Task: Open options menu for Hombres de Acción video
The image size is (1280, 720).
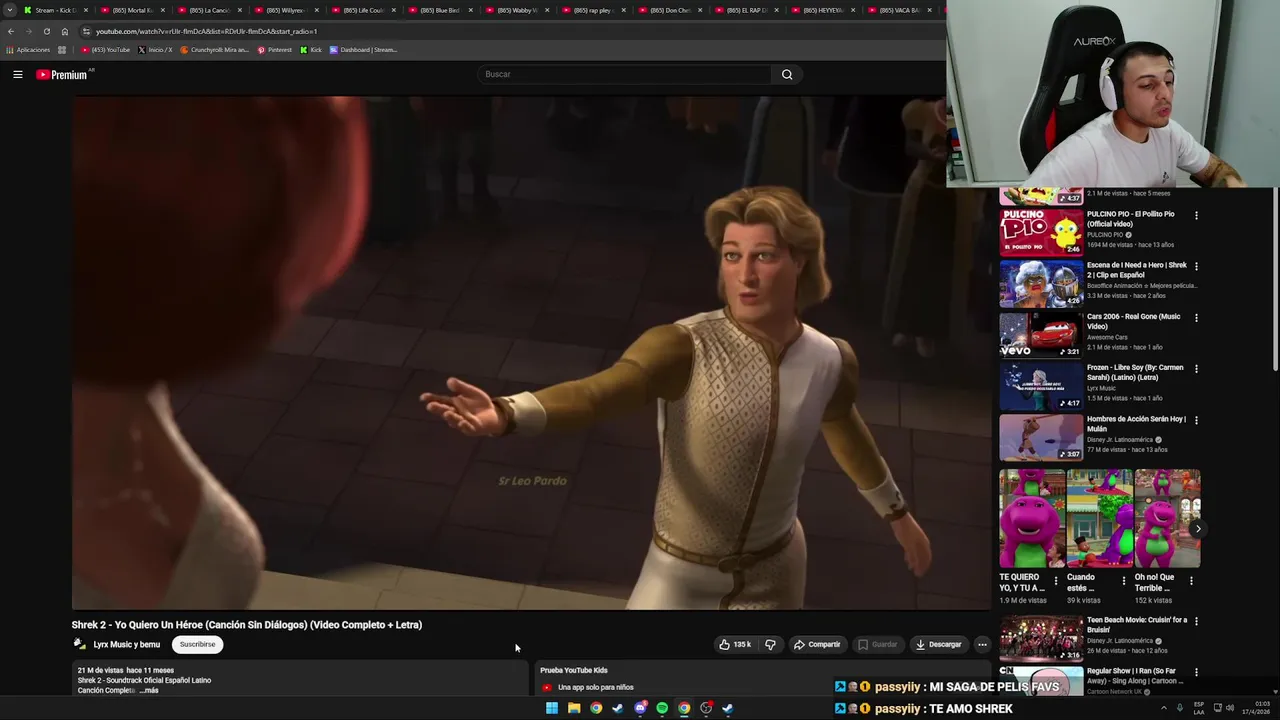Action: pos(1196,420)
